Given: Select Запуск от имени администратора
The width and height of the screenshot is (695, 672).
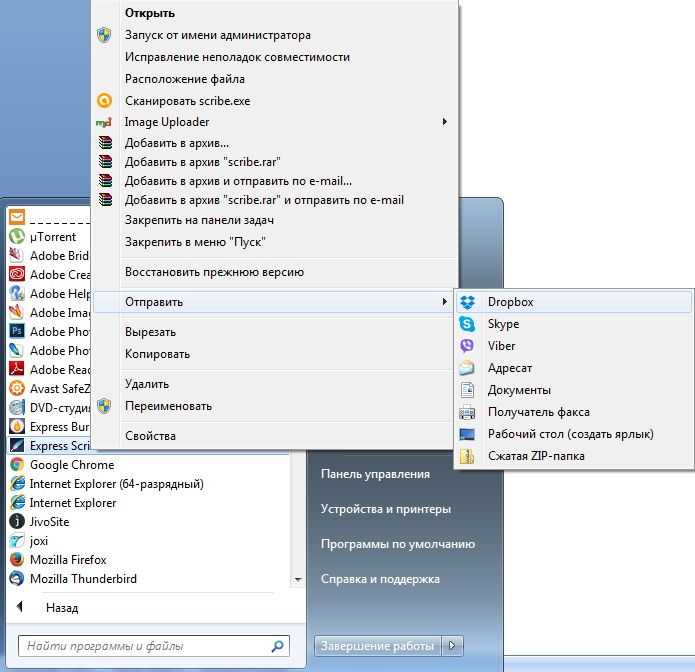Looking at the screenshot, I should [x=218, y=35].
